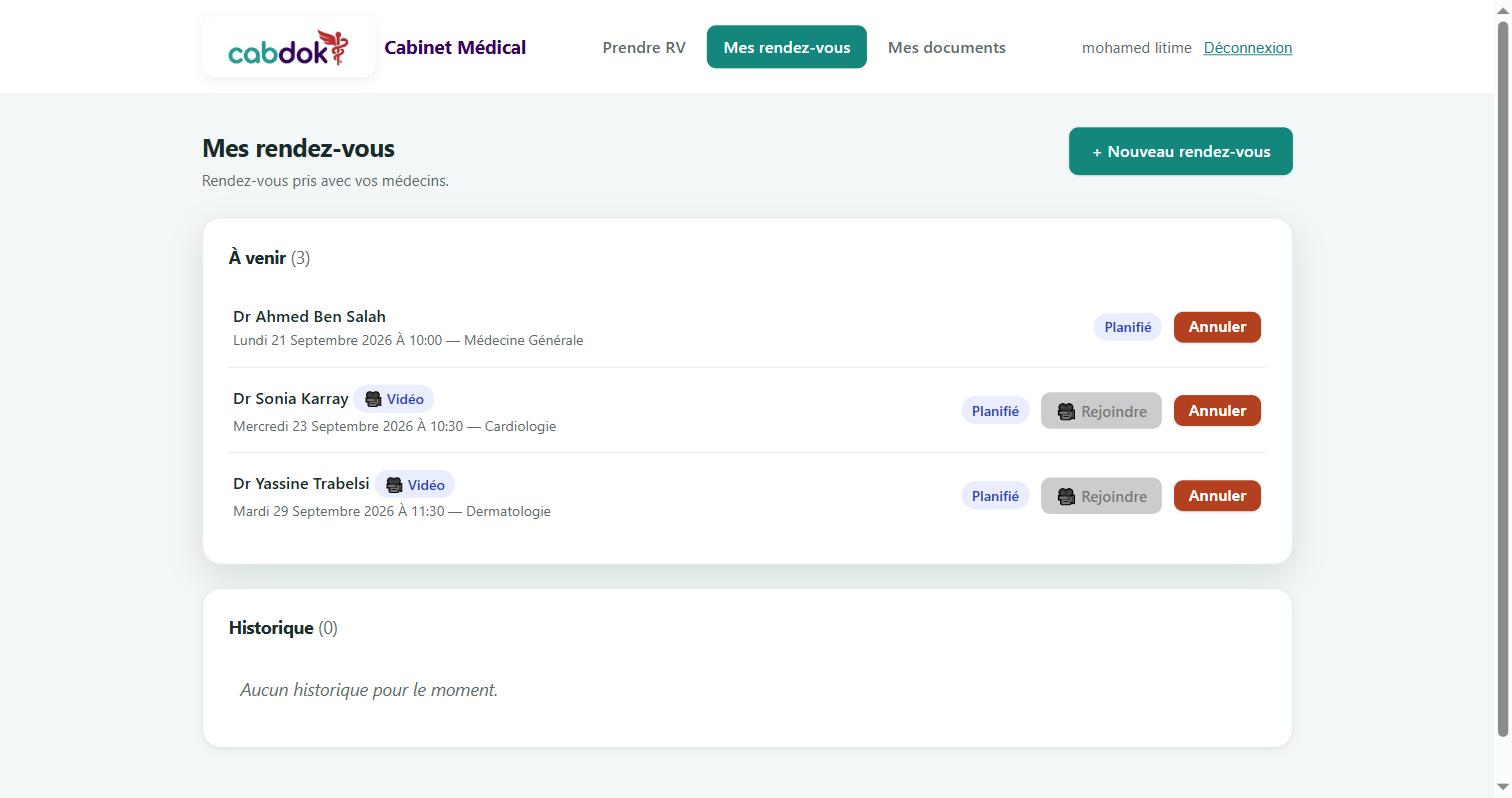Click the Planifié badge for Dr Yassine Trabelsi
This screenshot has width=1512, height=798.
[995, 496]
